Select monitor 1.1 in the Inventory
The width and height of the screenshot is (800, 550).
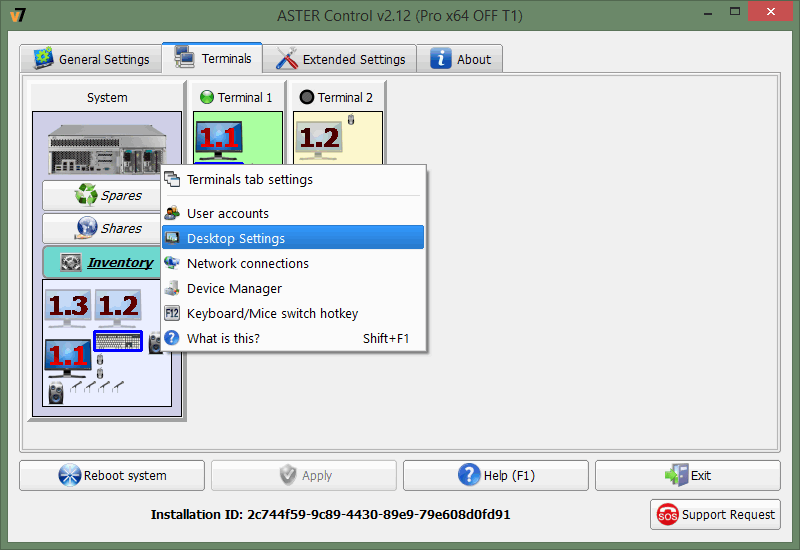(x=68, y=358)
